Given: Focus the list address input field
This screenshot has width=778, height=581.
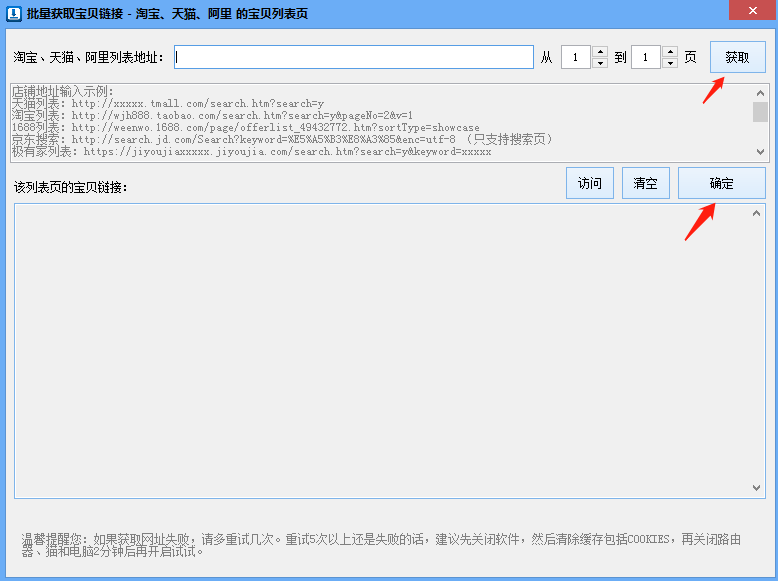Looking at the screenshot, I should [x=354, y=57].
